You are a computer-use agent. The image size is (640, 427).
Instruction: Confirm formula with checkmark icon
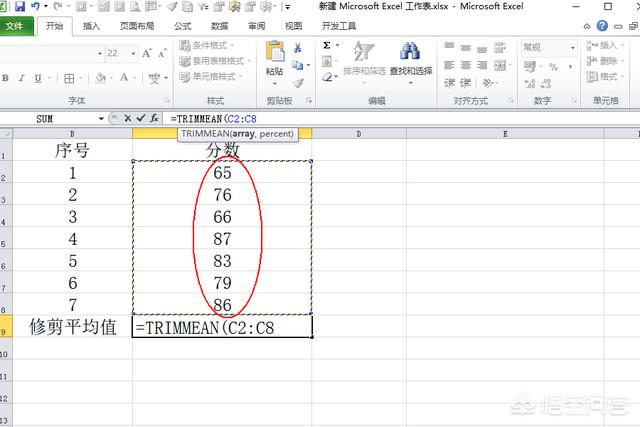coord(141,118)
